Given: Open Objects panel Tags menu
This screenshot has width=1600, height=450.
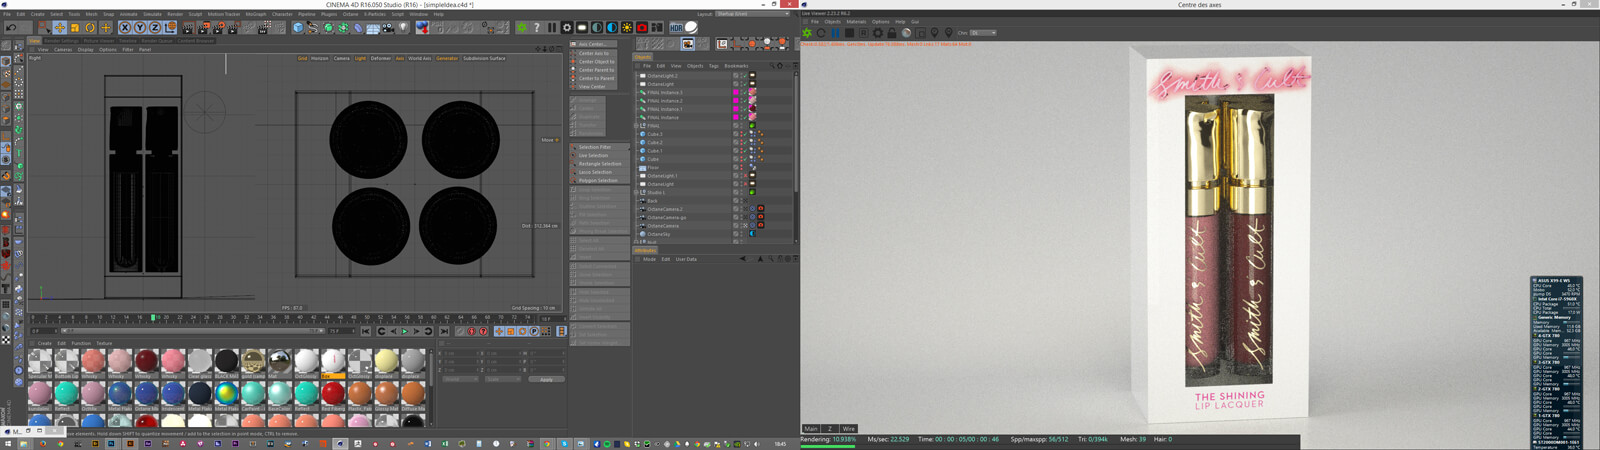Looking at the screenshot, I should coord(714,66).
